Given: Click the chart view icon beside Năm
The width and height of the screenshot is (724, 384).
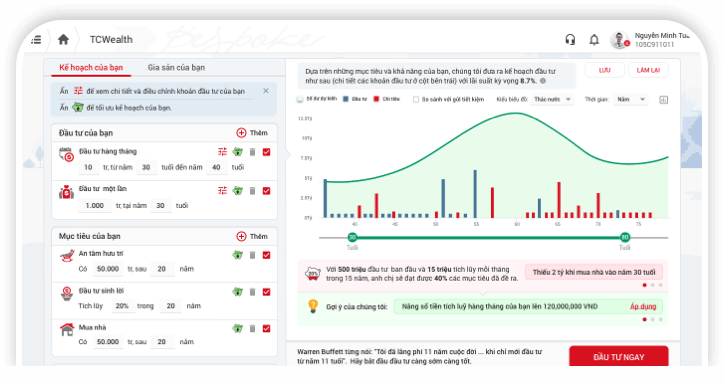Looking at the screenshot, I should click(664, 100).
